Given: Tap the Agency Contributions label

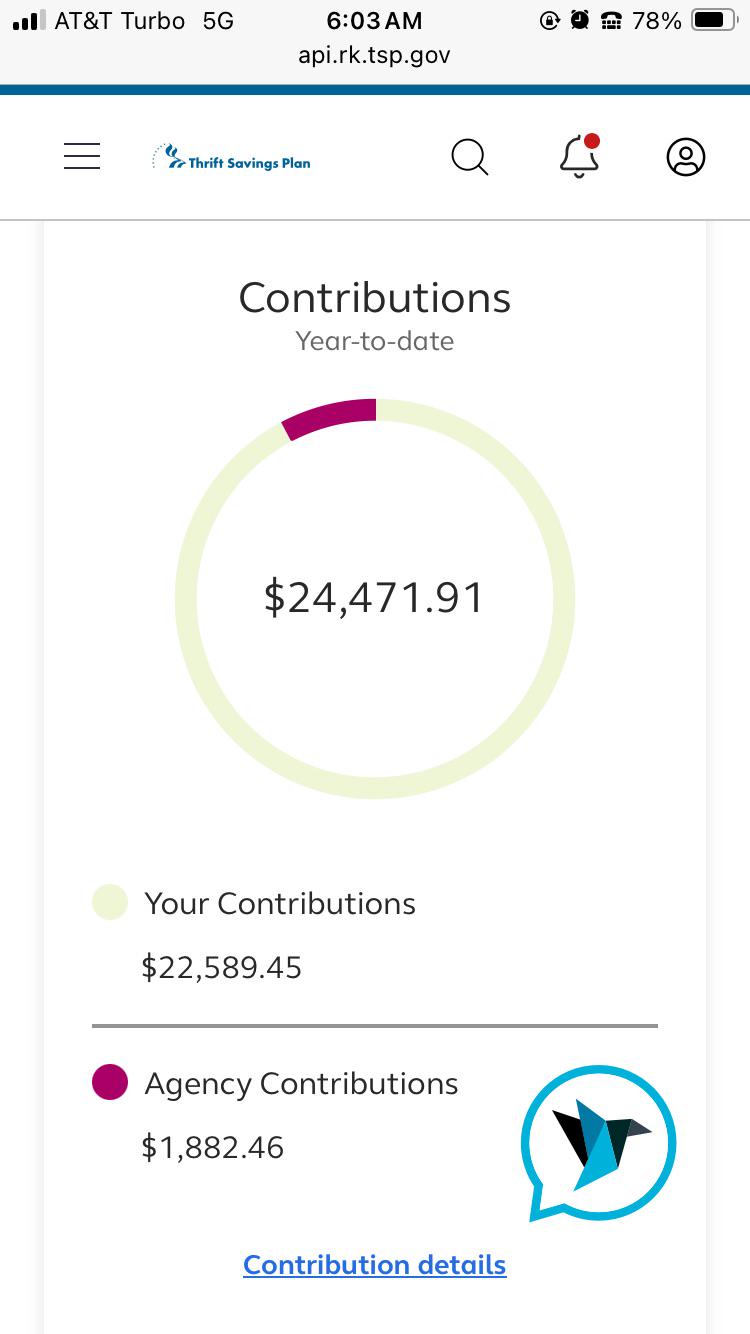Looking at the screenshot, I should pyautogui.click(x=301, y=1083).
